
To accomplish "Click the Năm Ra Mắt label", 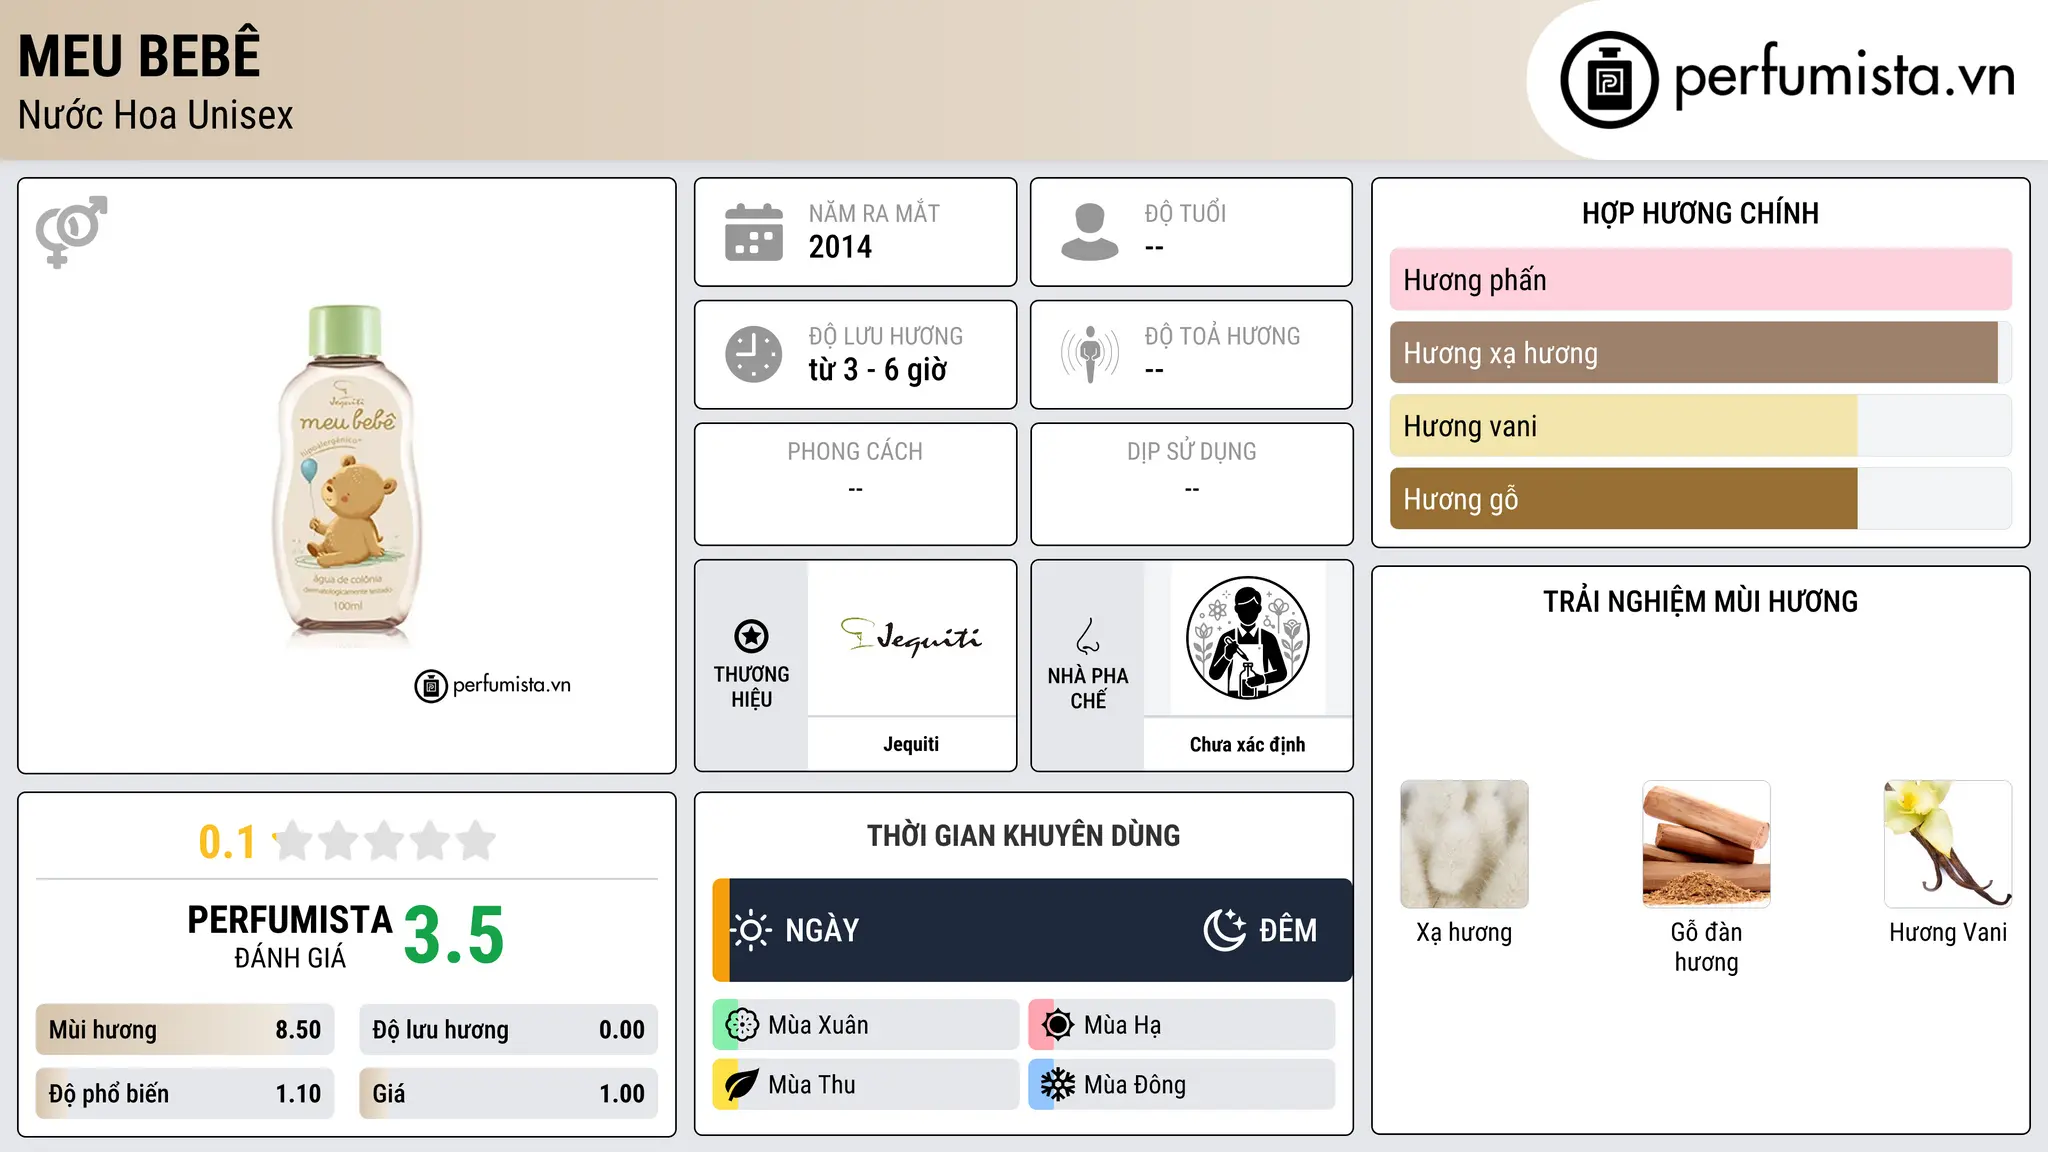I will (x=874, y=213).
